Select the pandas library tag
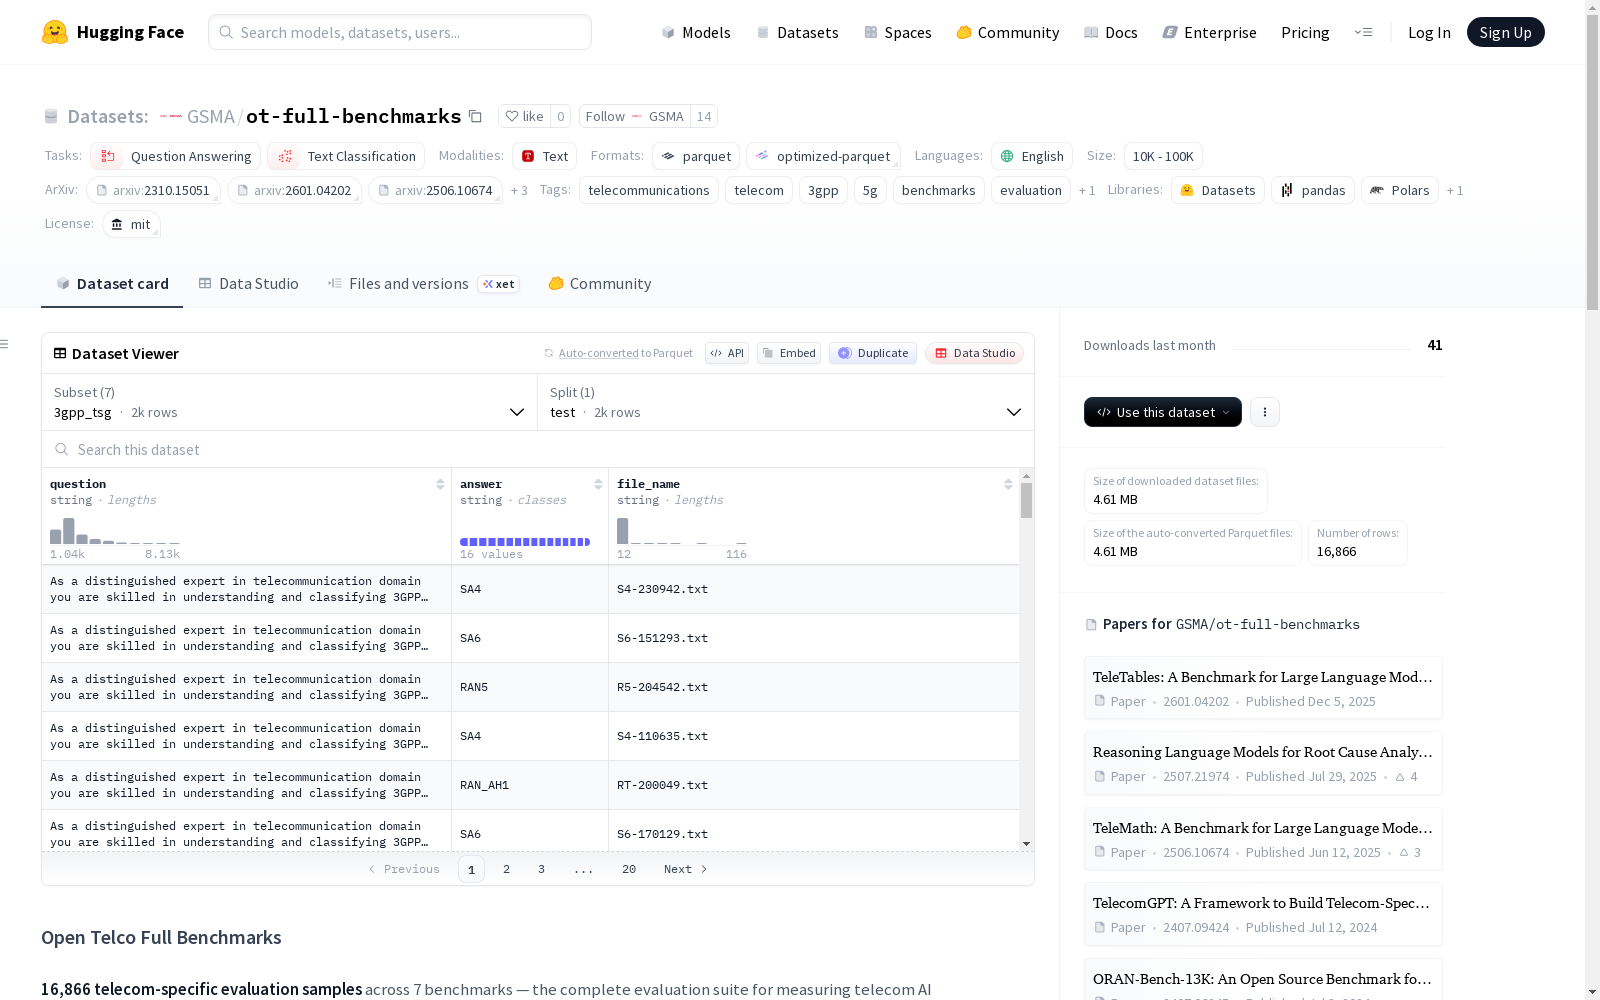 1313,190
